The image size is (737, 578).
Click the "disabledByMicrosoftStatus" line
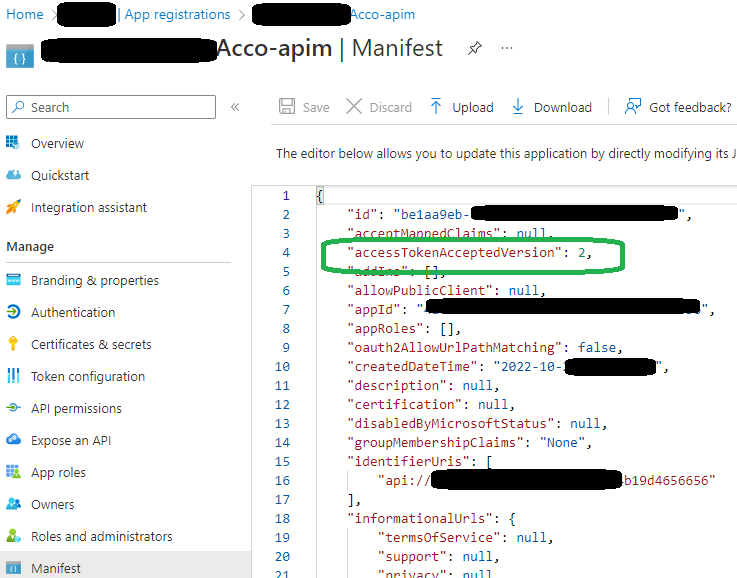click(477, 423)
